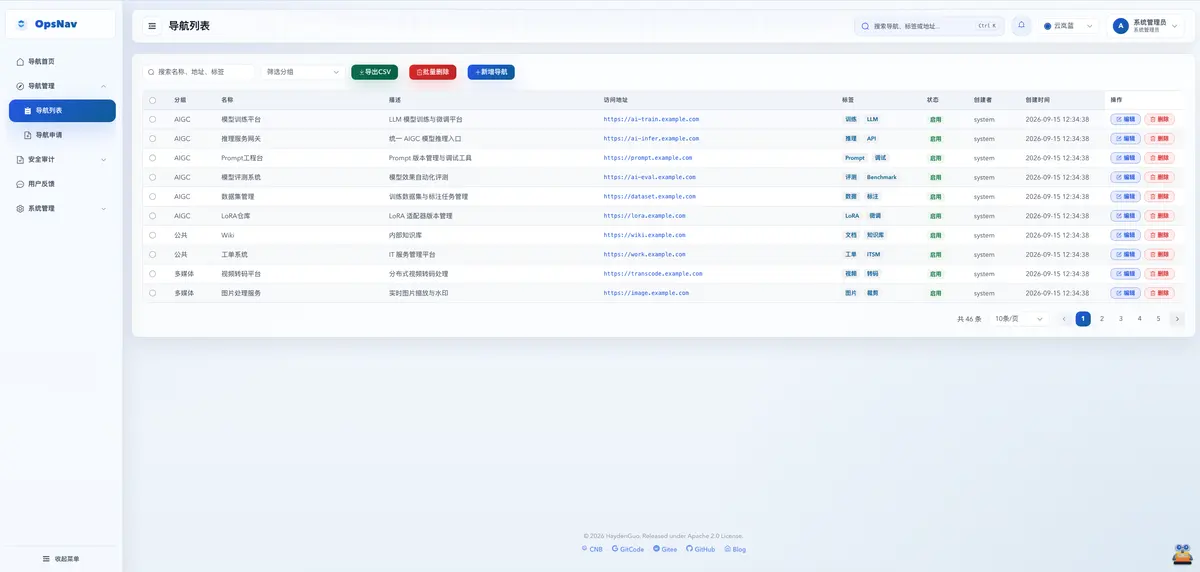
Task: Go to next page arrow in pagination
Action: [1177, 319]
